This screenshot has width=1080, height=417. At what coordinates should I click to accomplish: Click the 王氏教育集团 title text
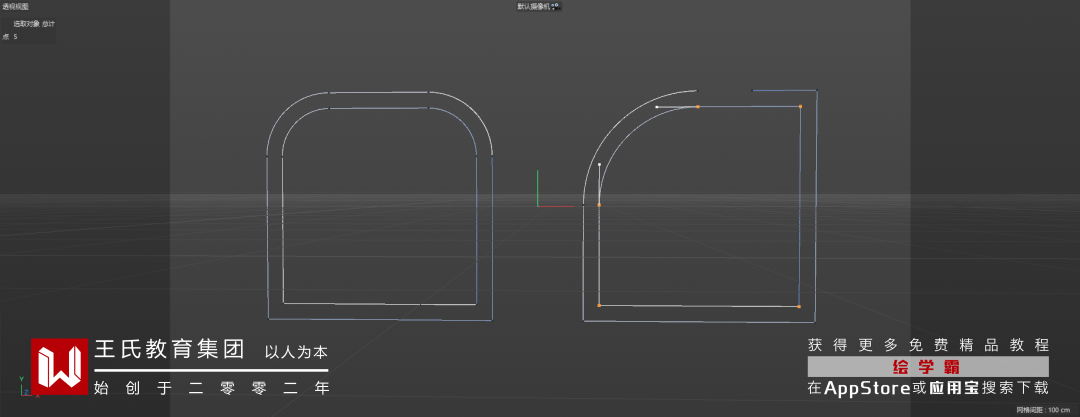[169, 350]
